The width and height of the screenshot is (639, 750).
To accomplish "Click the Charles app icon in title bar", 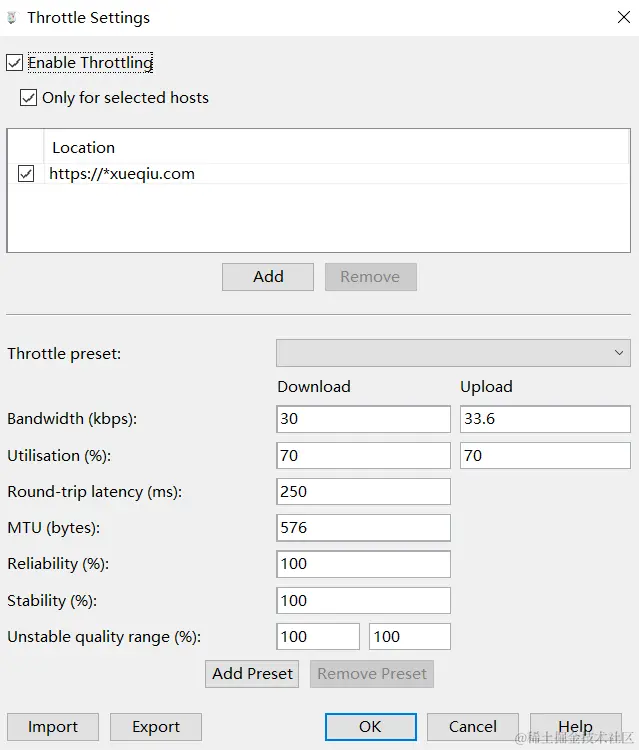I will tap(12, 18).
